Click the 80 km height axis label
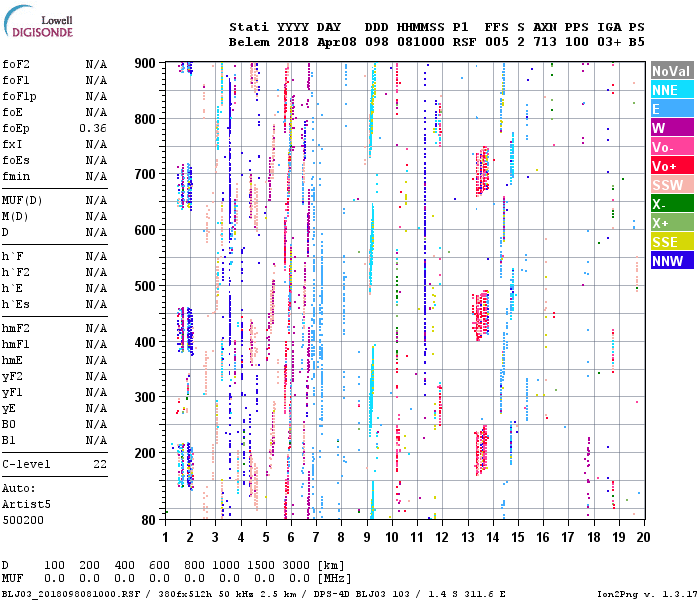 [149, 520]
